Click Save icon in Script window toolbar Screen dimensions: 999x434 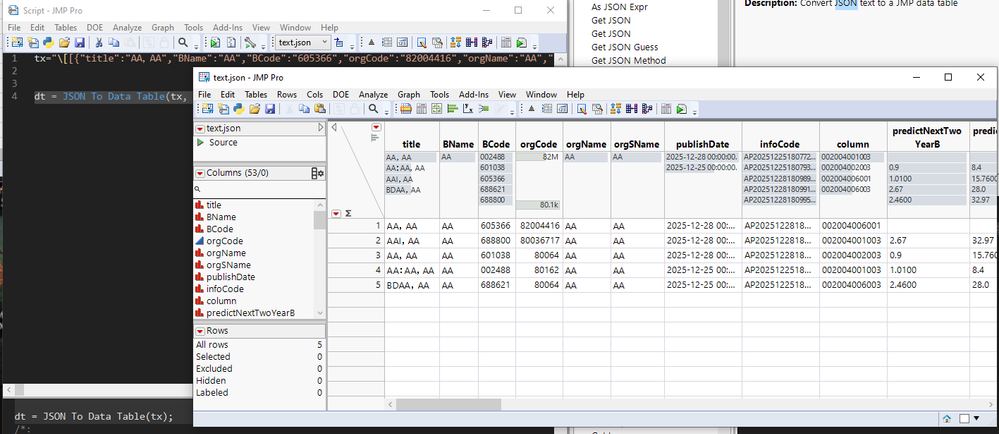click(80, 43)
